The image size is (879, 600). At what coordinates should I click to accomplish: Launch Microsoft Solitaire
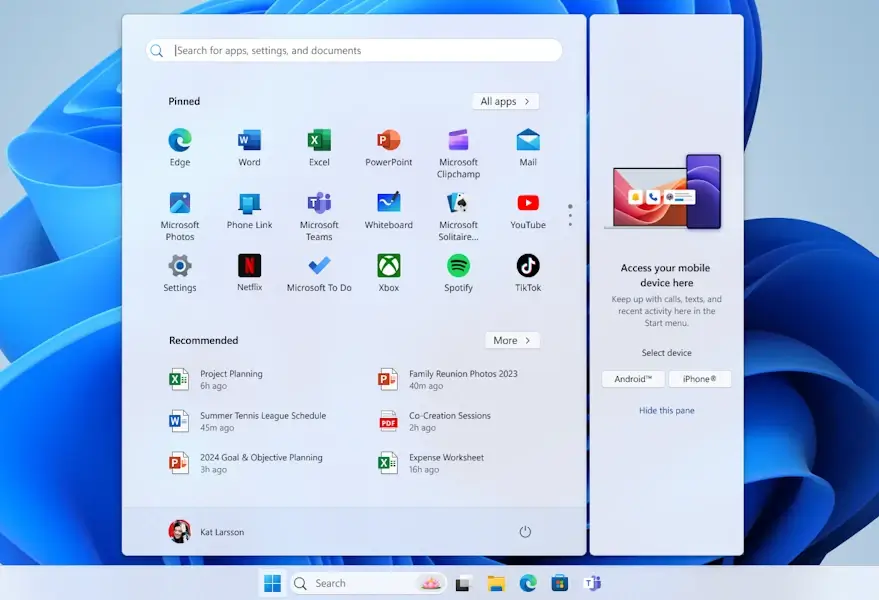coord(458,215)
